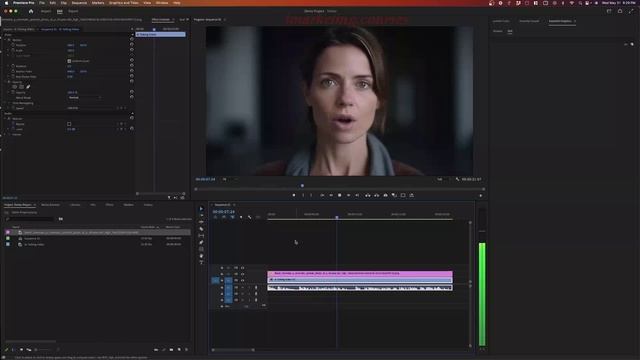Click Add Marker in the Program monitor

point(294,196)
